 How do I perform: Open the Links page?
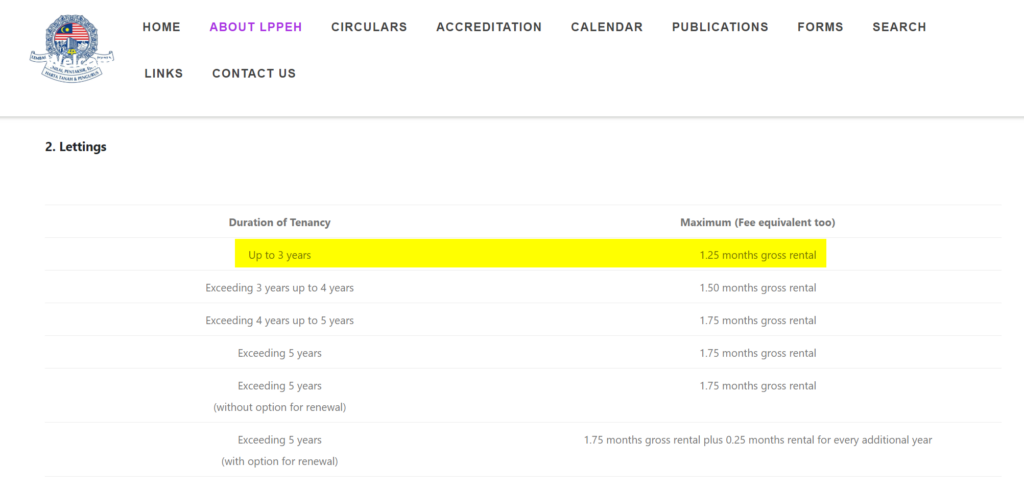coord(163,73)
